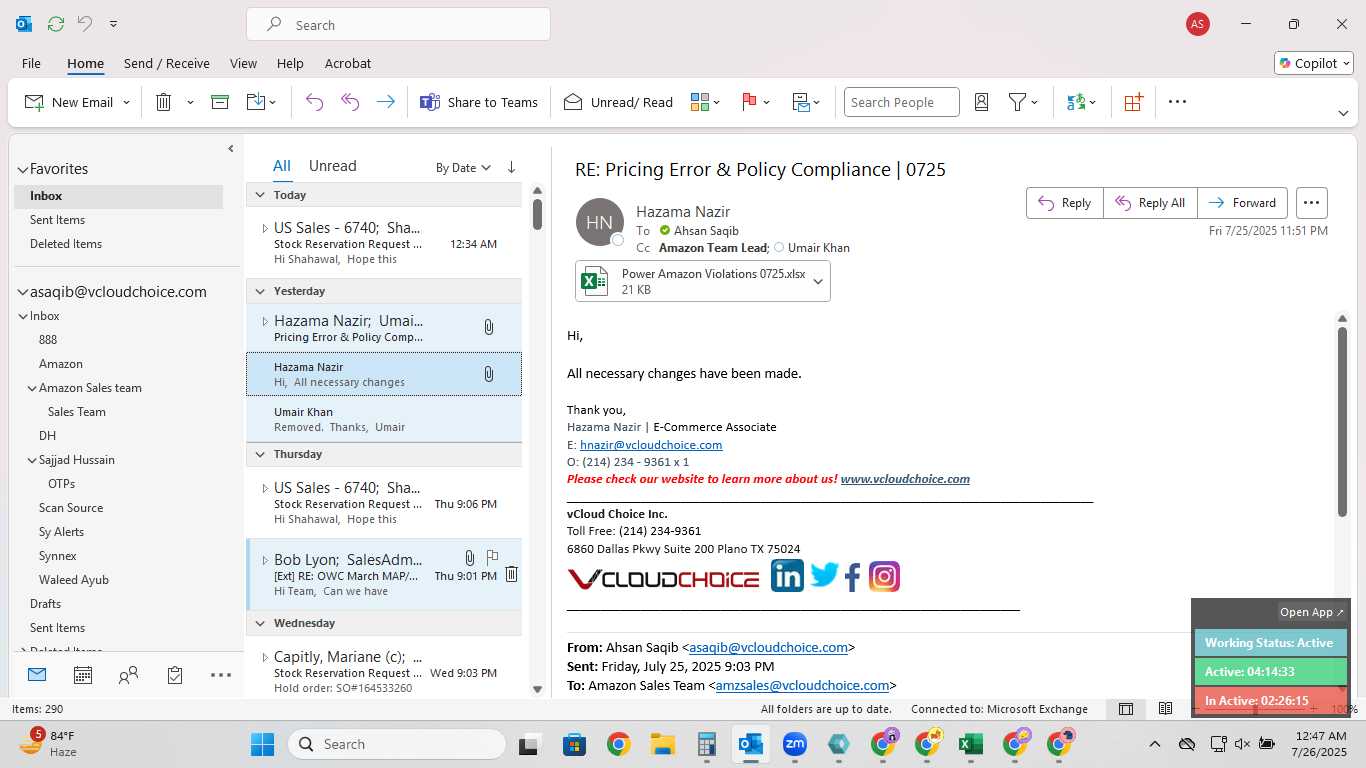Click the reading pane scrollbar

tap(1342, 421)
